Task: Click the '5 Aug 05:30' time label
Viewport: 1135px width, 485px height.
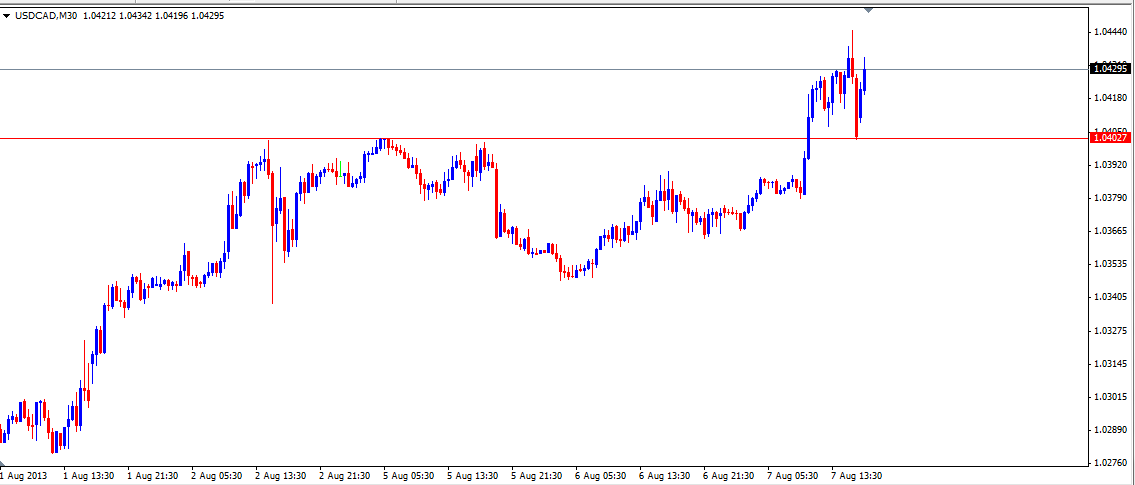Action: click(x=407, y=475)
